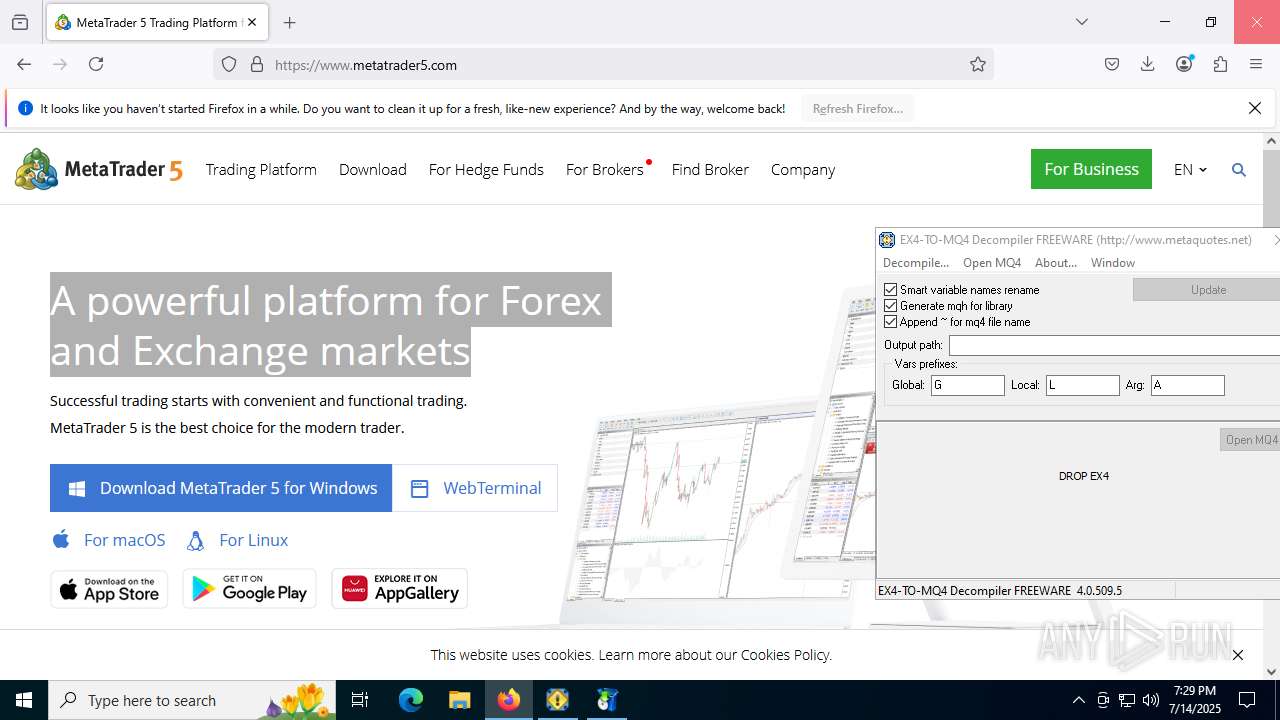Click the For Business button

pyautogui.click(x=1091, y=169)
